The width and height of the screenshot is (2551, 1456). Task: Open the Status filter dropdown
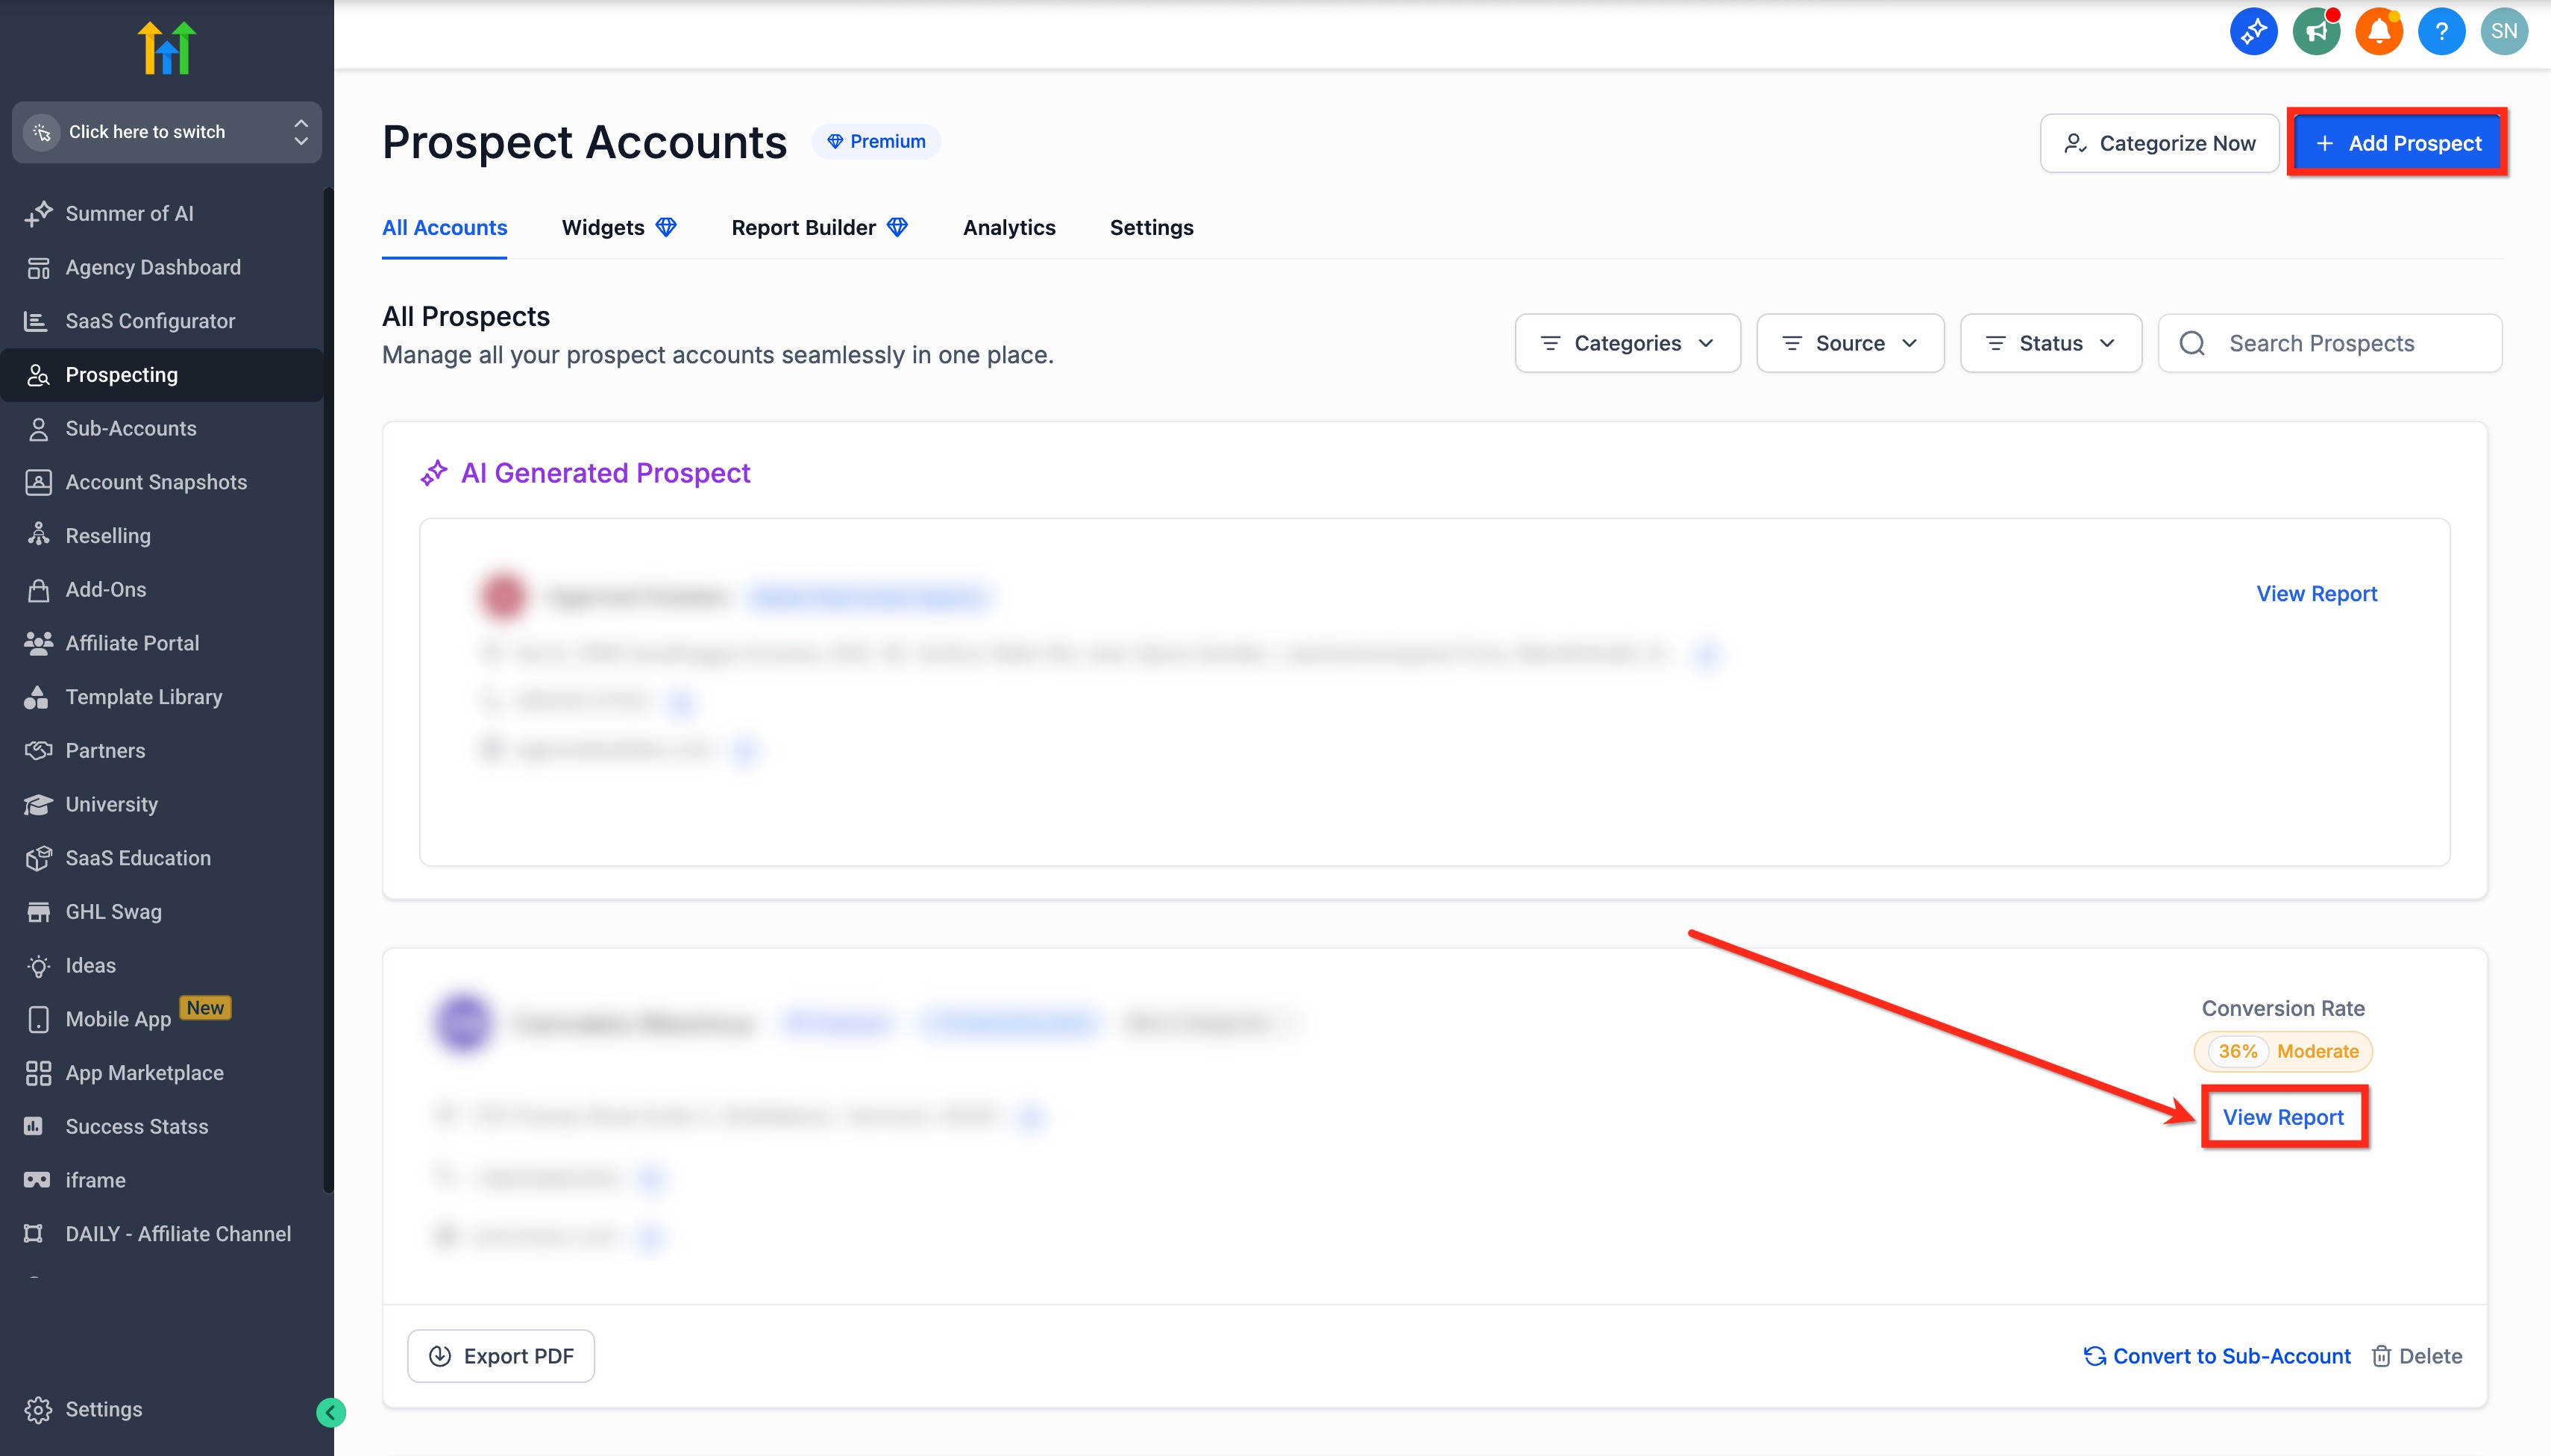click(2050, 343)
